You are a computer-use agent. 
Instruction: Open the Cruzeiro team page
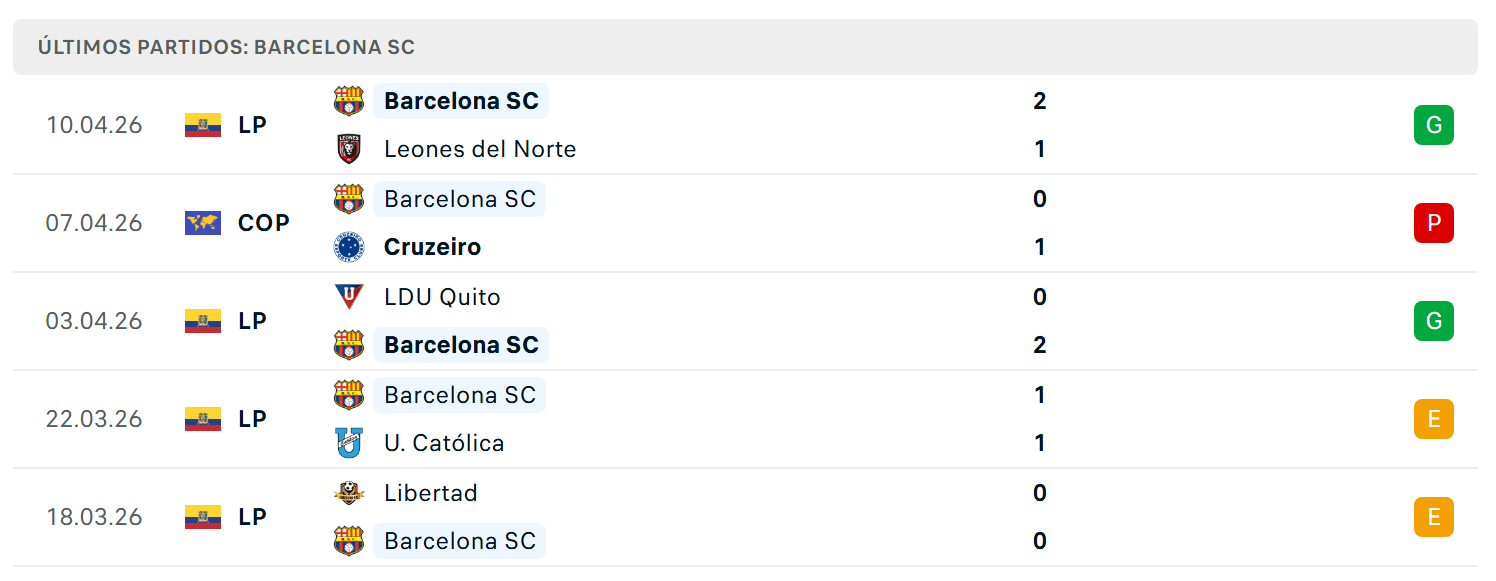tap(432, 247)
